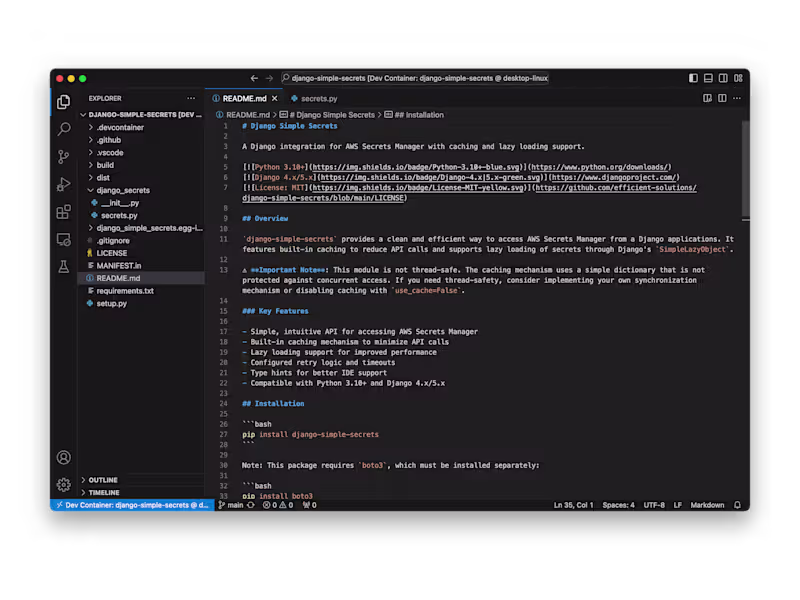Open the Manage gear menu
This screenshot has width=800, height=600.
click(x=64, y=484)
